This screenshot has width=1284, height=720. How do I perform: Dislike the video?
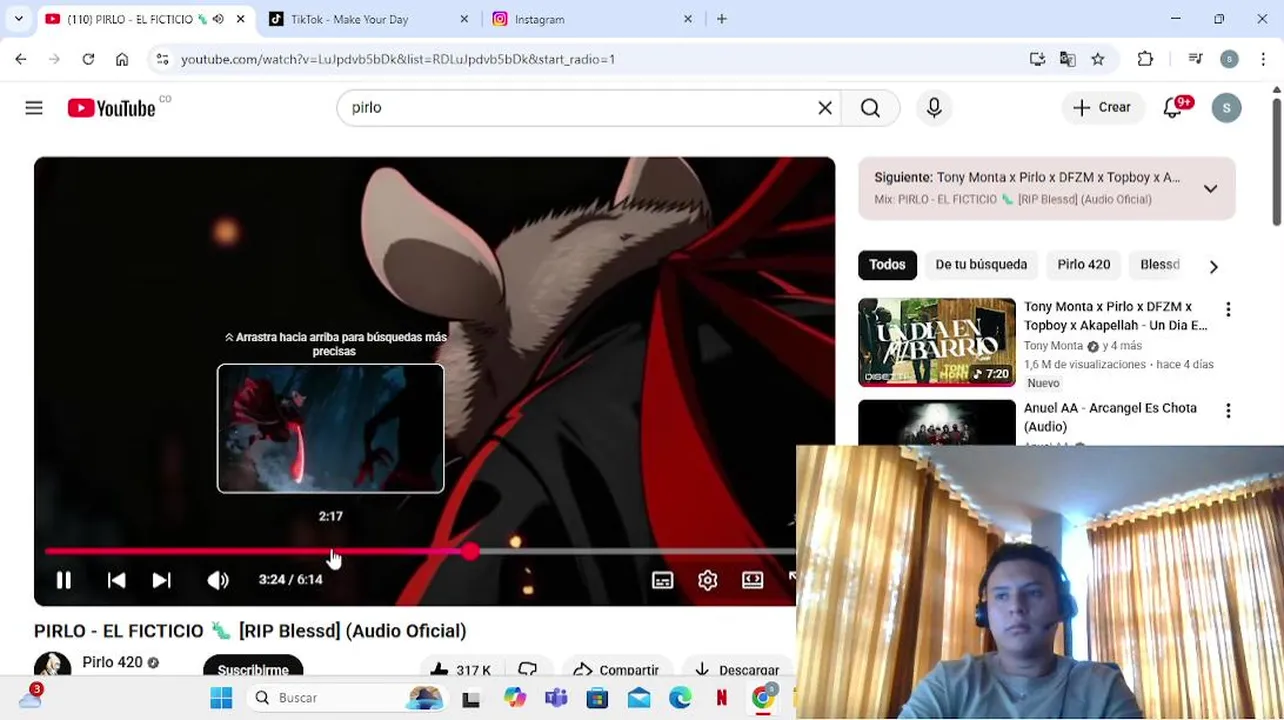point(527,670)
